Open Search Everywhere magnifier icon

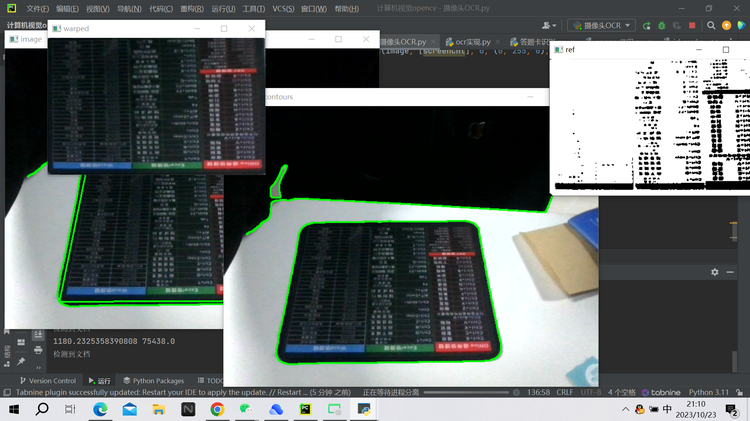click(x=711, y=25)
